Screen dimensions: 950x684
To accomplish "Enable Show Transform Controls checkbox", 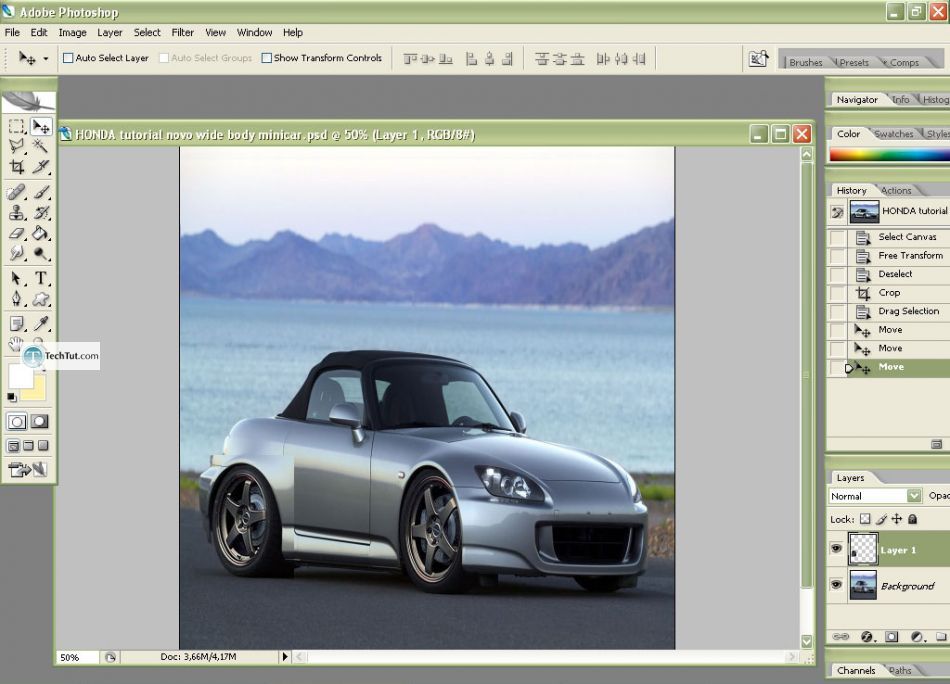I will click(x=266, y=58).
